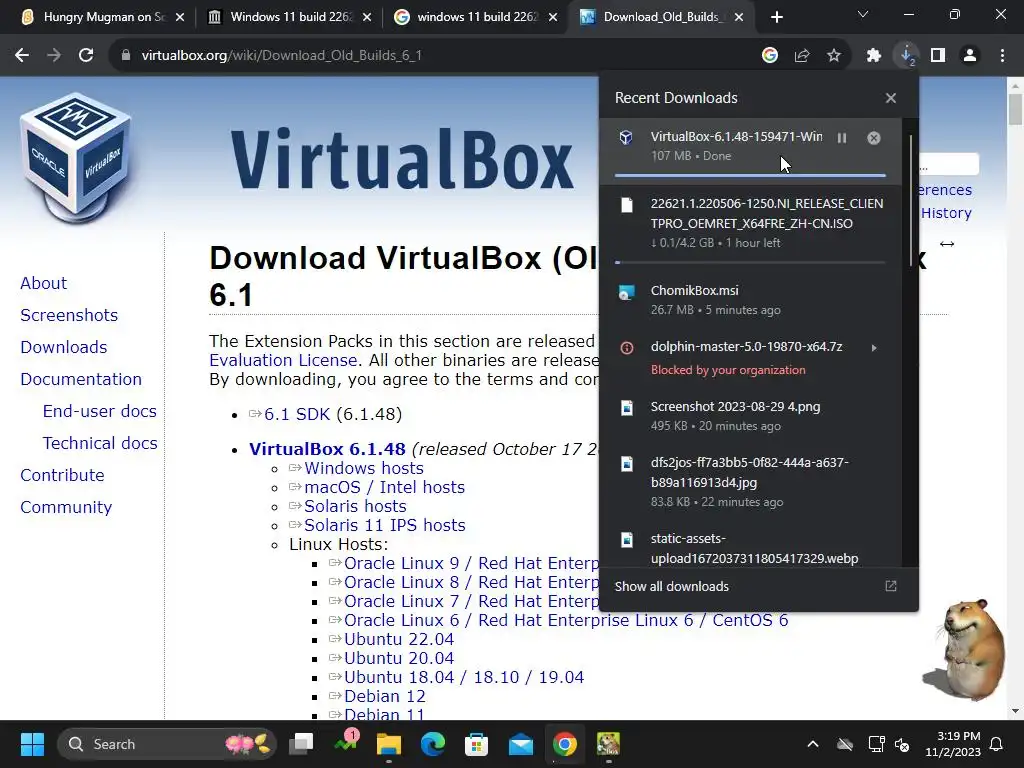Go back using browser back arrow
Screen dimensions: 1024x768
22,56
